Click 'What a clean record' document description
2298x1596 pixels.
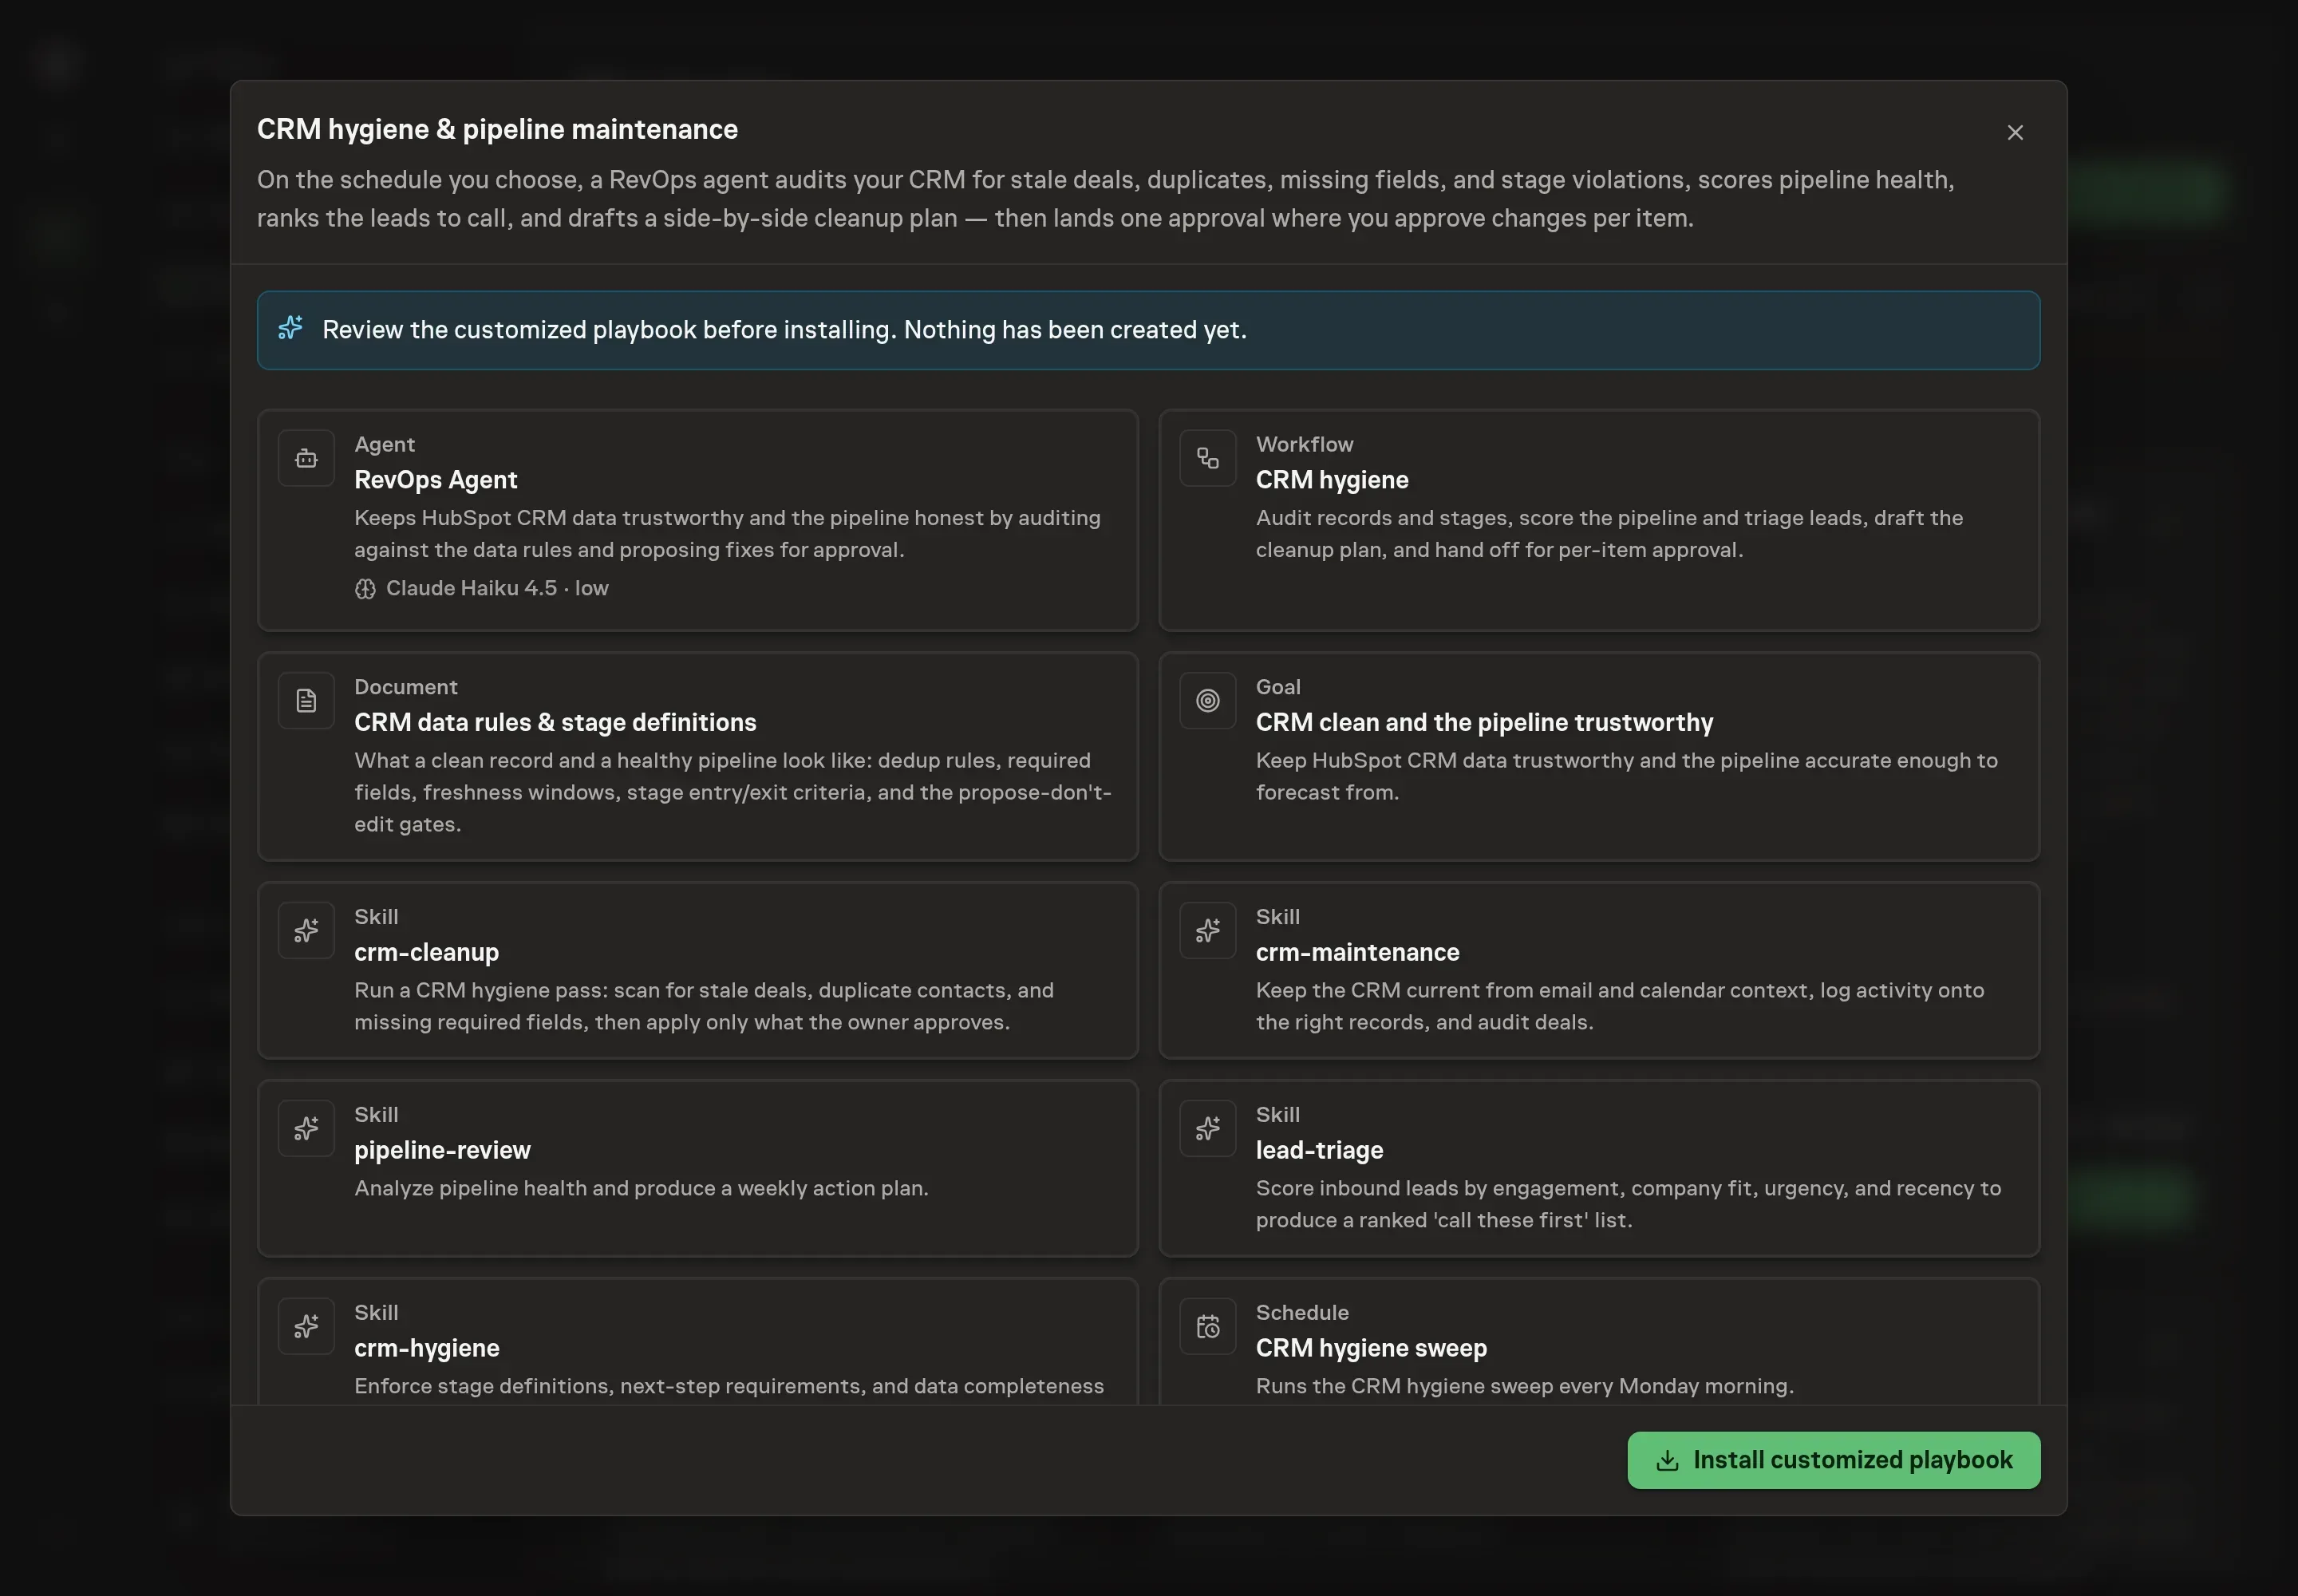[x=733, y=792]
